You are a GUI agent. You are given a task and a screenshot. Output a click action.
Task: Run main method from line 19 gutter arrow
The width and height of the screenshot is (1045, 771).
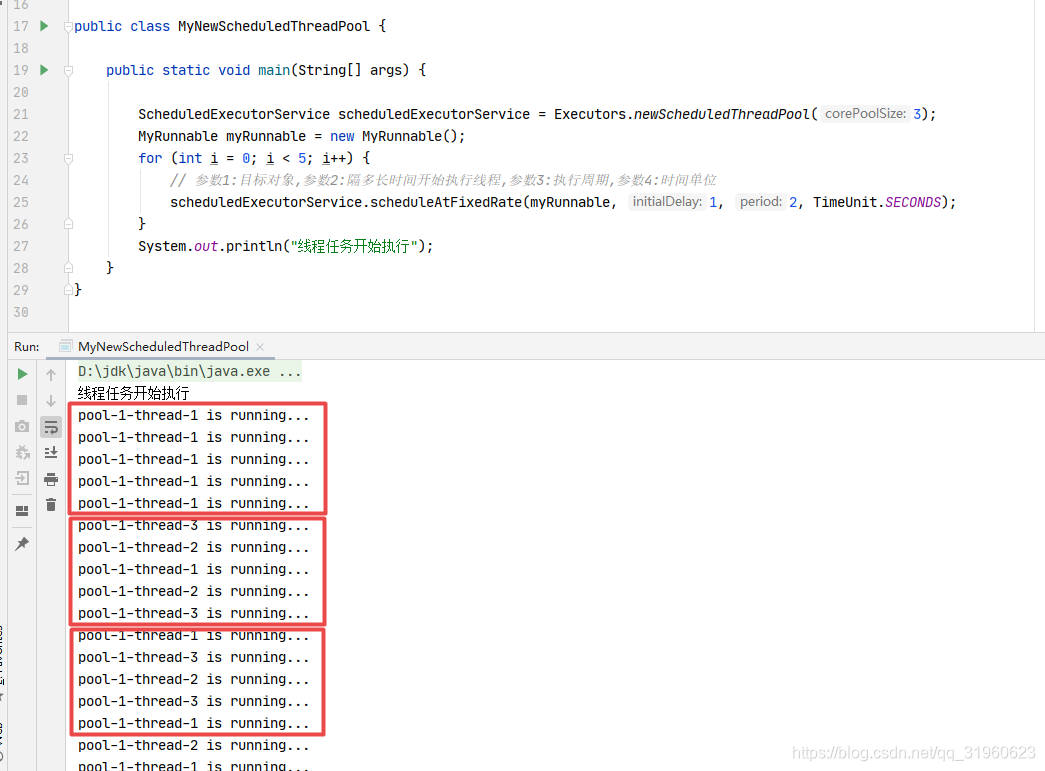click(x=44, y=70)
